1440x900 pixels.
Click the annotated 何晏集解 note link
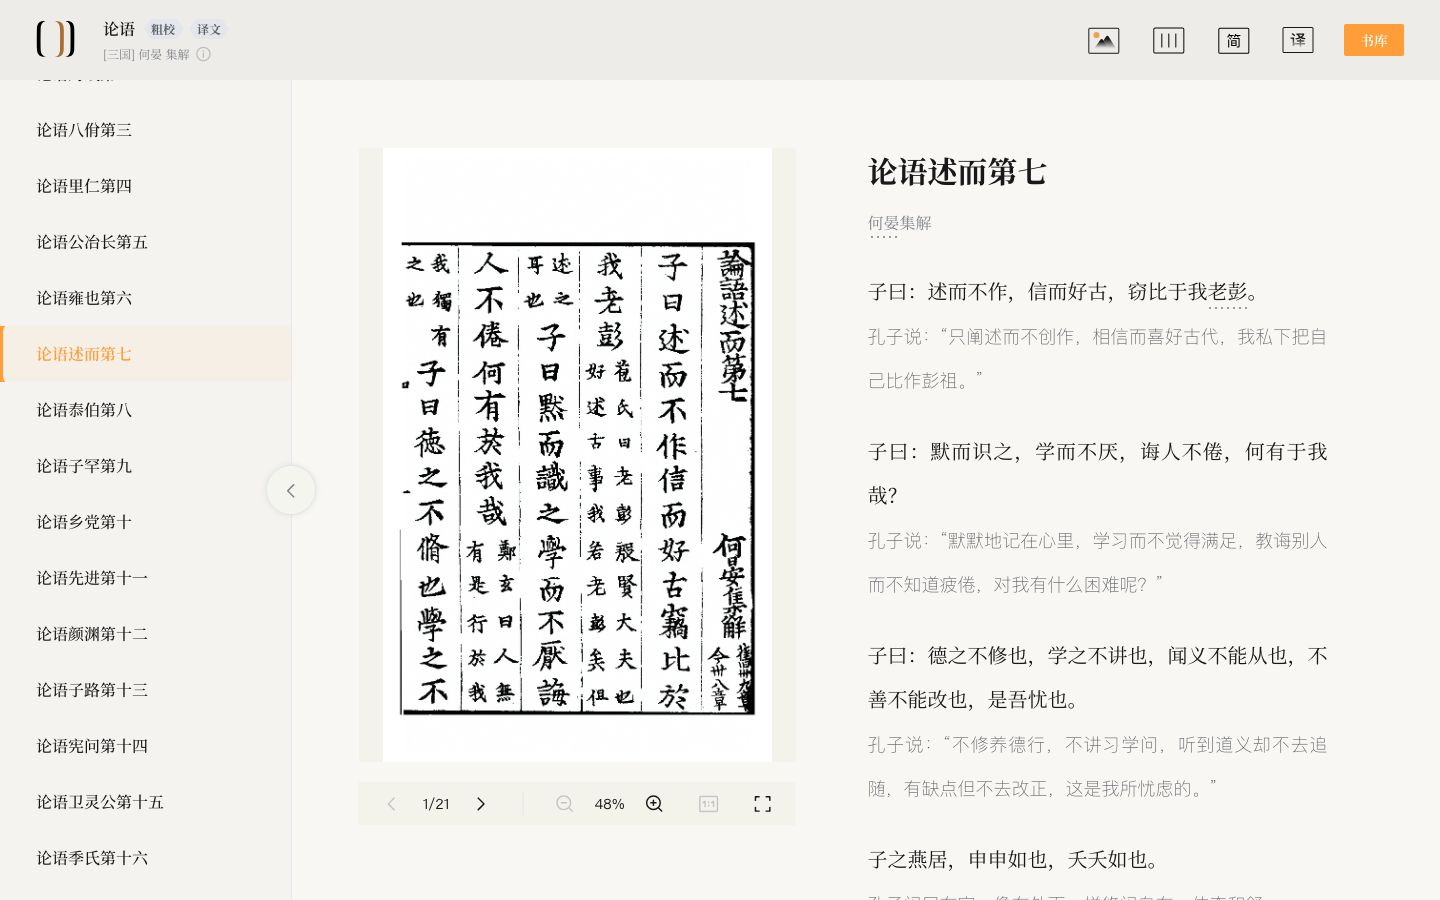click(x=900, y=223)
